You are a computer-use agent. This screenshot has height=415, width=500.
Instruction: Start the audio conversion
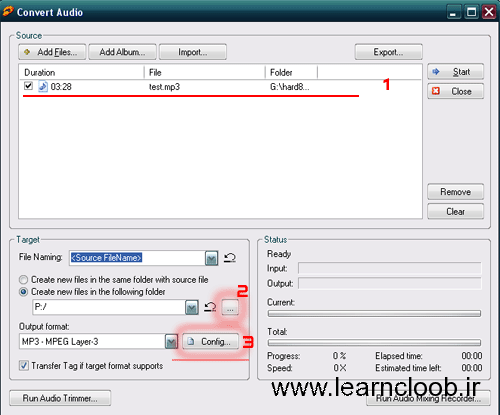pyautogui.click(x=455, y=72)
